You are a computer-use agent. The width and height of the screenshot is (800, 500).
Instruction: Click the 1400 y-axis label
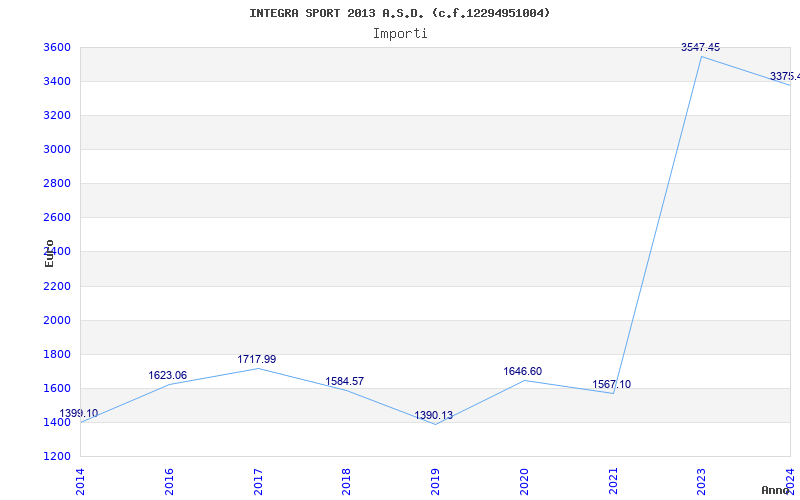tap(57, 422)
